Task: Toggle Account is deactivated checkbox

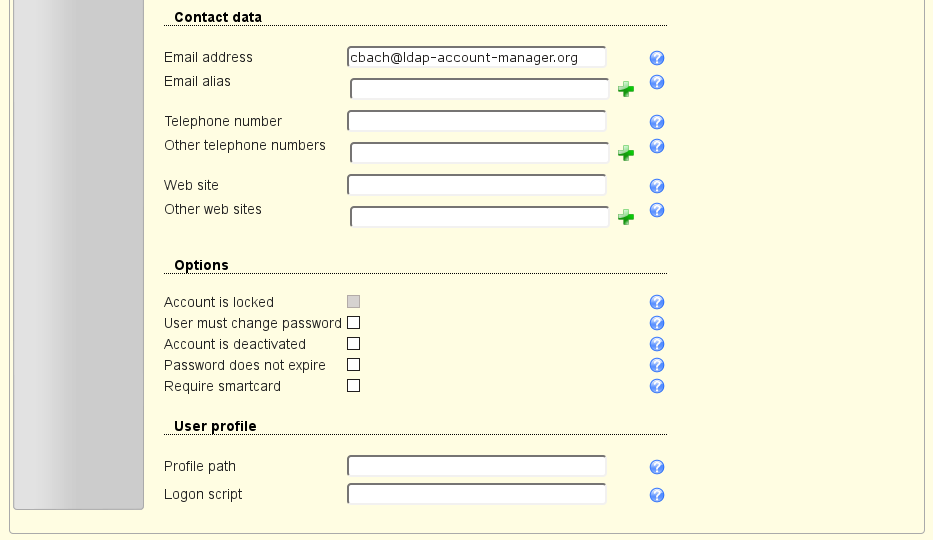Action: click(x=354, y=344)
